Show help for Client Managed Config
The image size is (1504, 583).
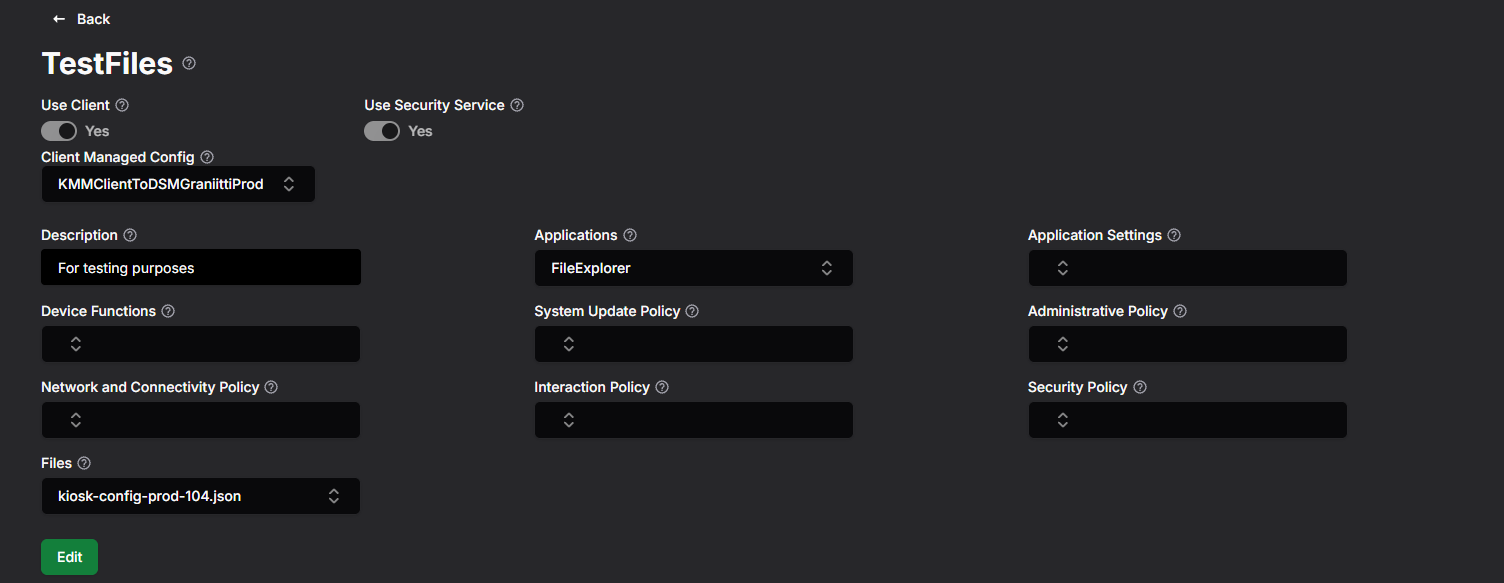tap(207, 157)
